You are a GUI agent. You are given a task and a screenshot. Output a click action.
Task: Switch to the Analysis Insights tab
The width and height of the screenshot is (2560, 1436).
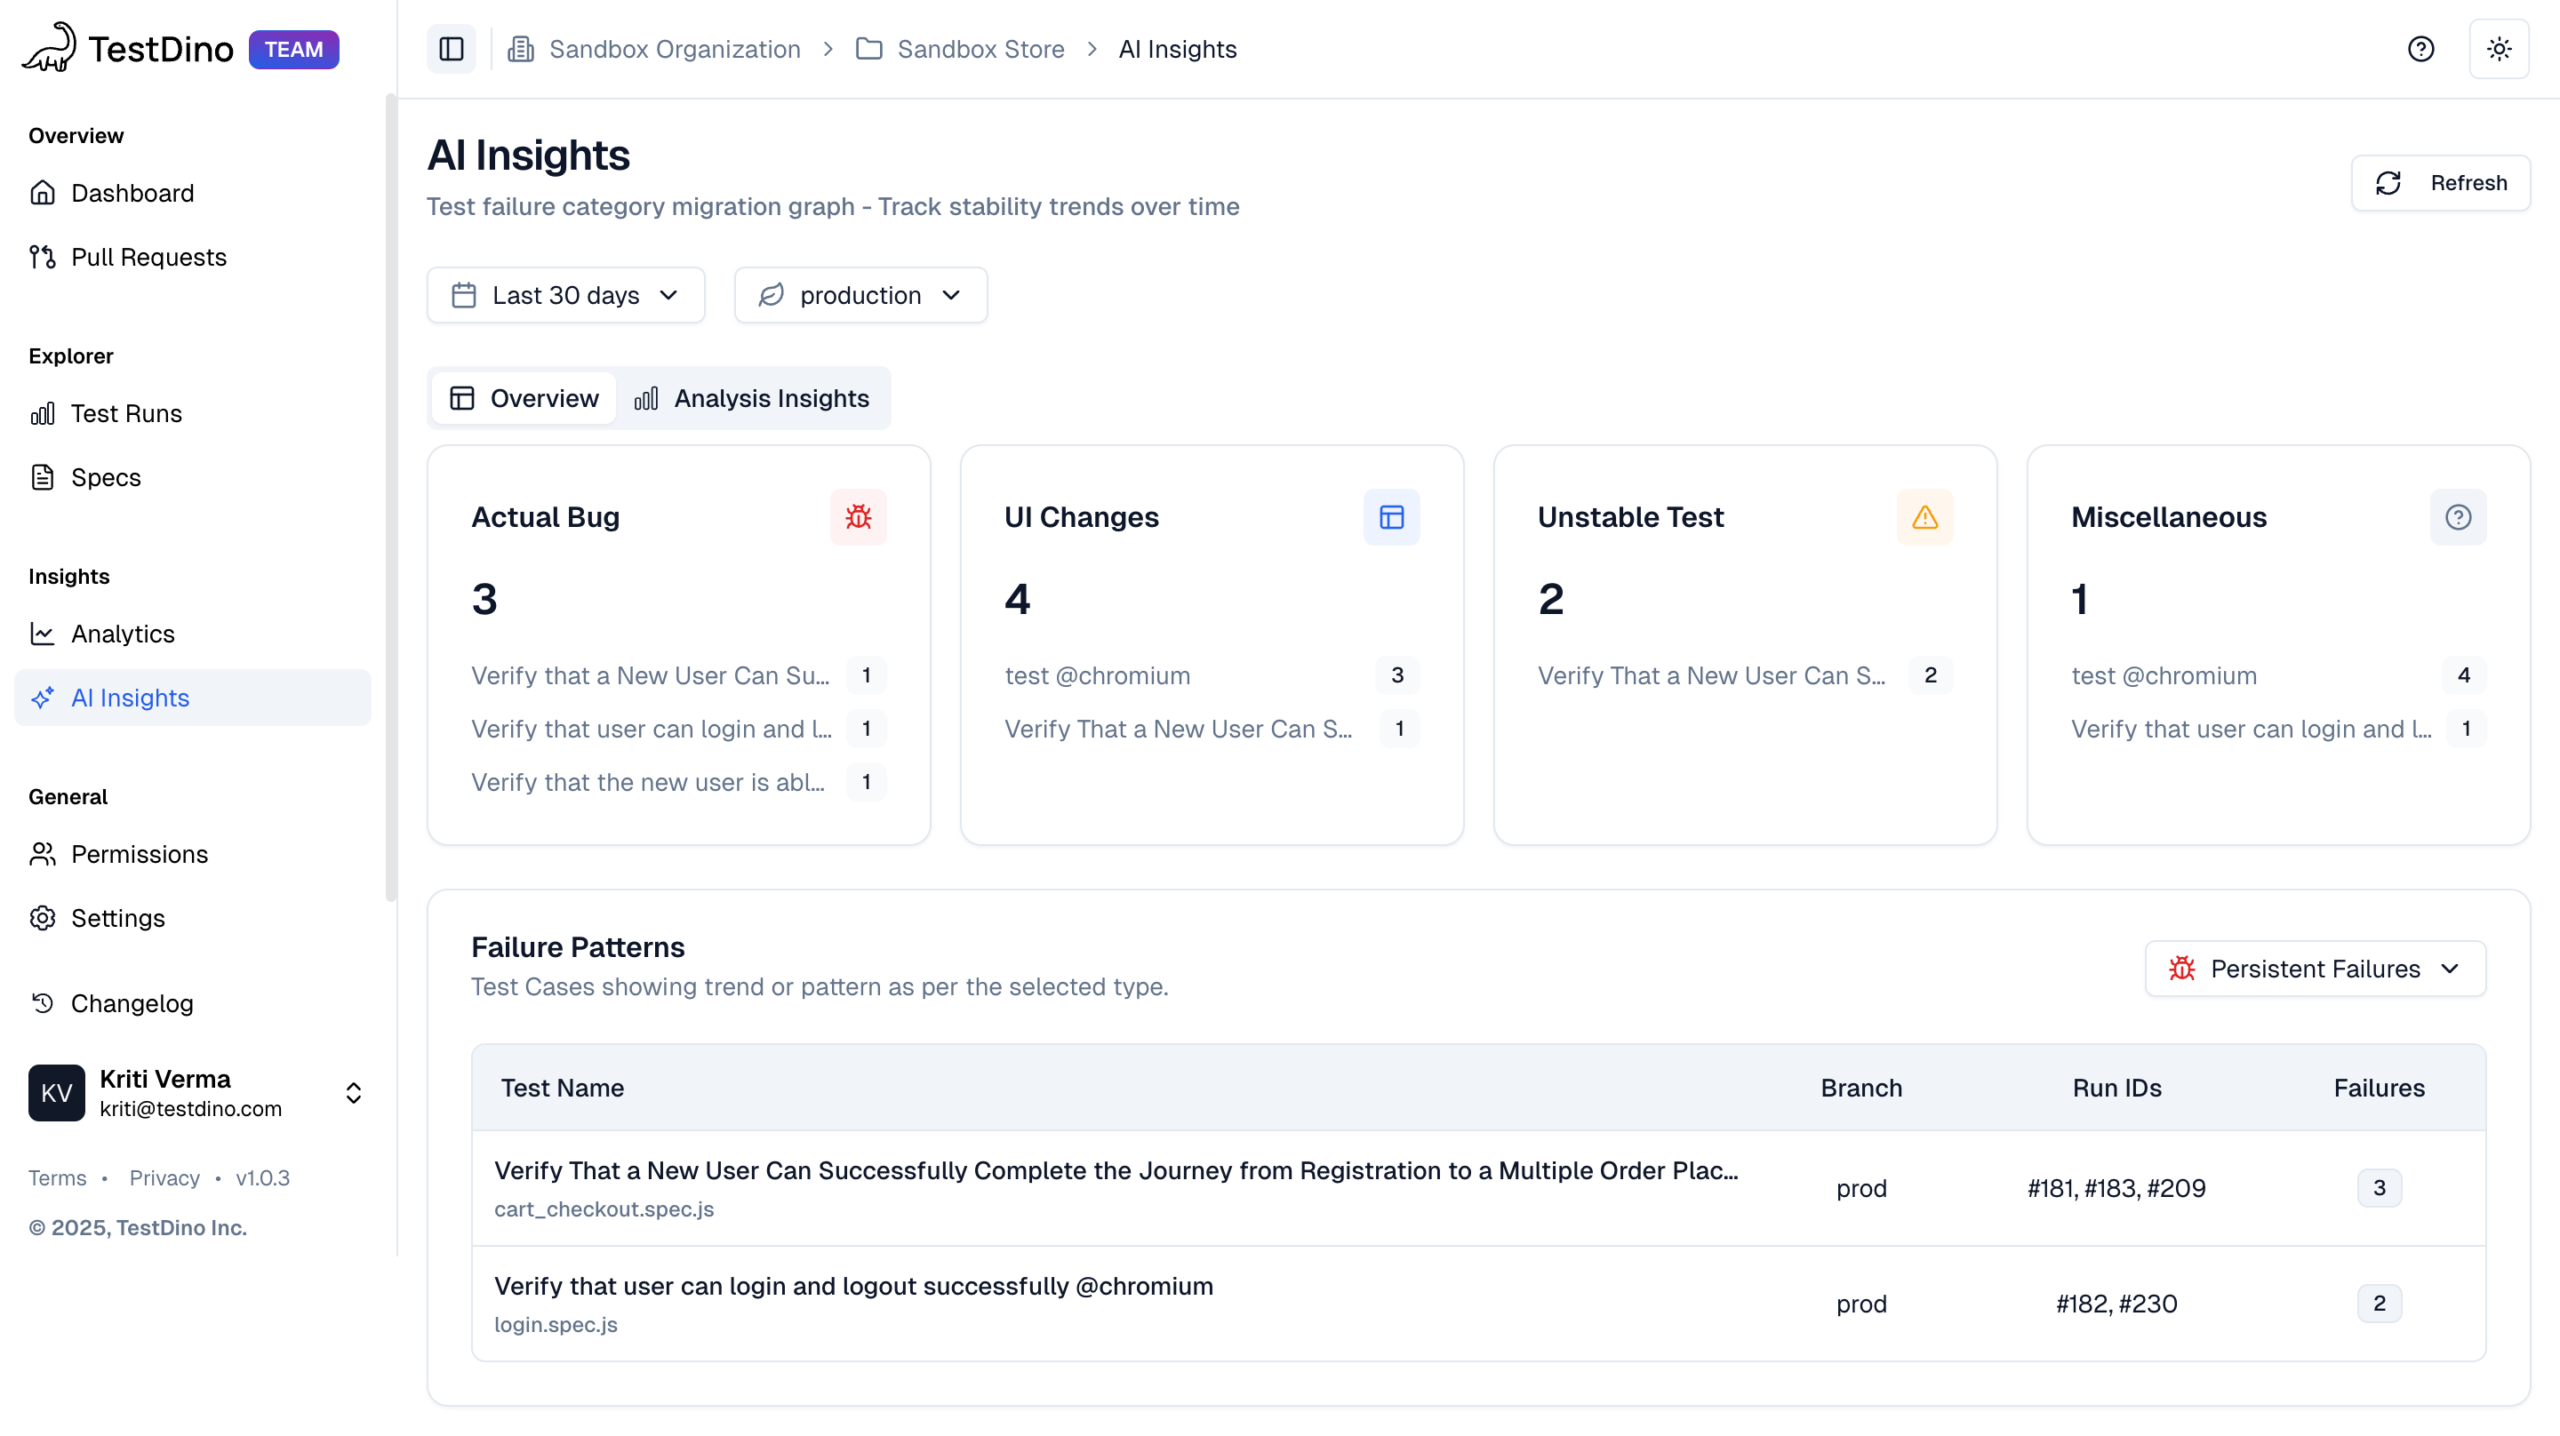click(752, 398)
